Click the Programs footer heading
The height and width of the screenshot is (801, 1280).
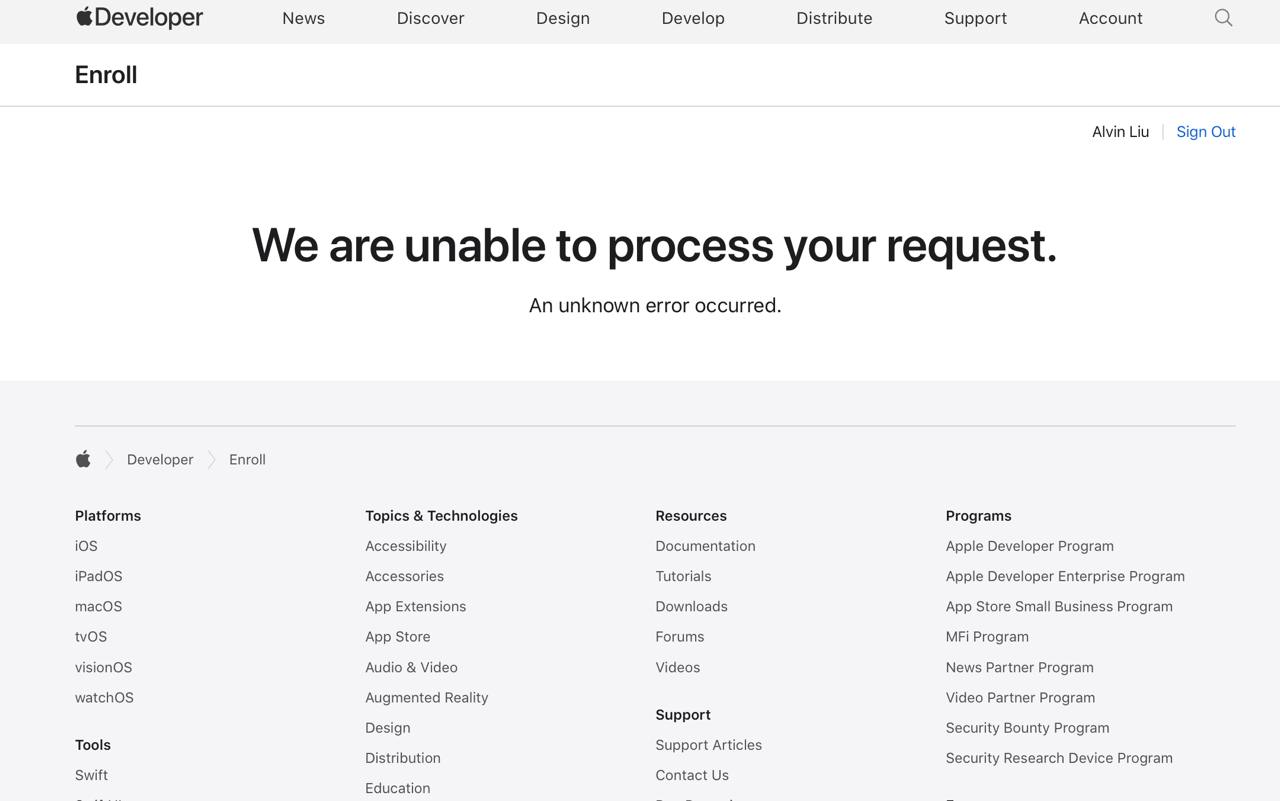(978, 516)
